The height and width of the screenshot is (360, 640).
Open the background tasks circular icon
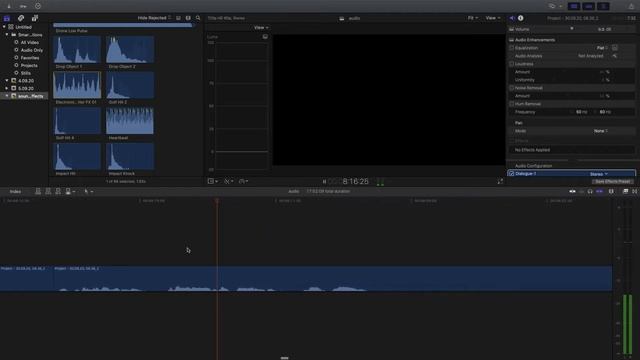(38, 6)
